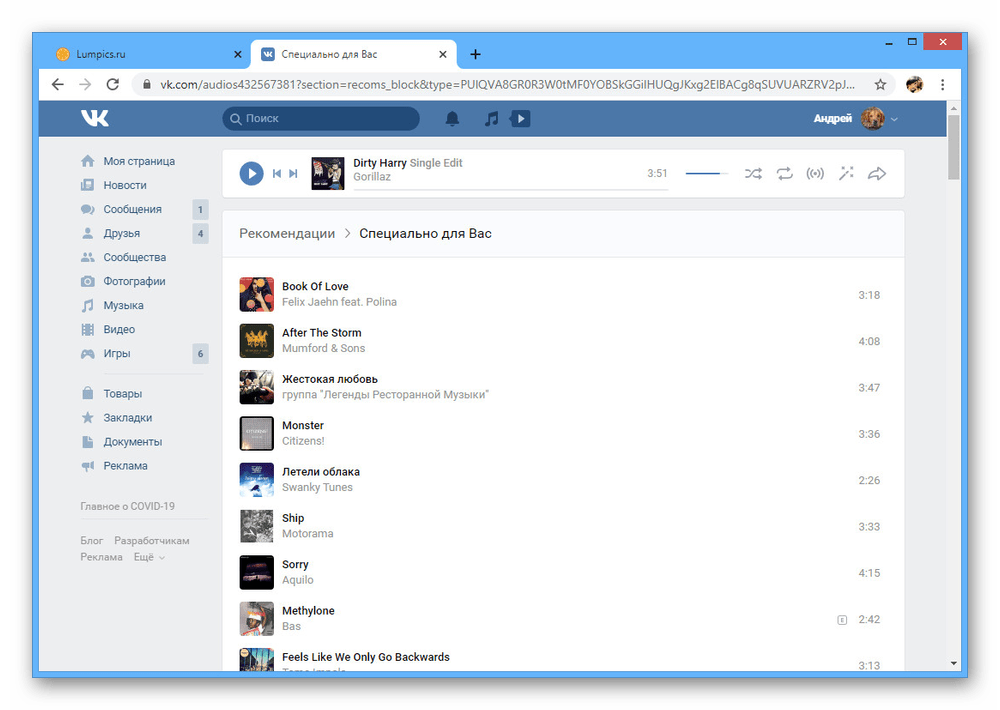Viewport: 1000px width, 710px height.
Task: Adjust the volume slider
Action: (x=707, y=174)
